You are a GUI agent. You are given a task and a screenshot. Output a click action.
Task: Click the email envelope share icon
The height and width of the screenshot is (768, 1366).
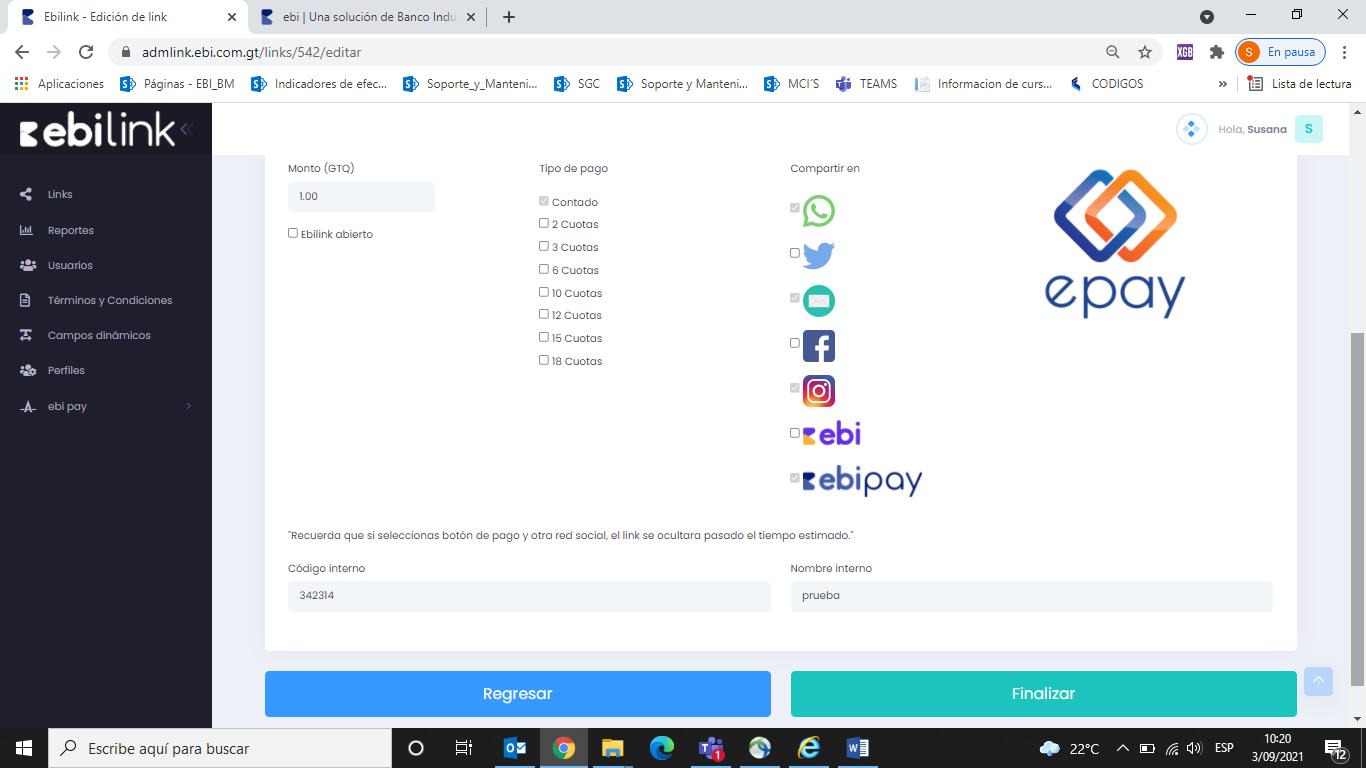(819, 300)
